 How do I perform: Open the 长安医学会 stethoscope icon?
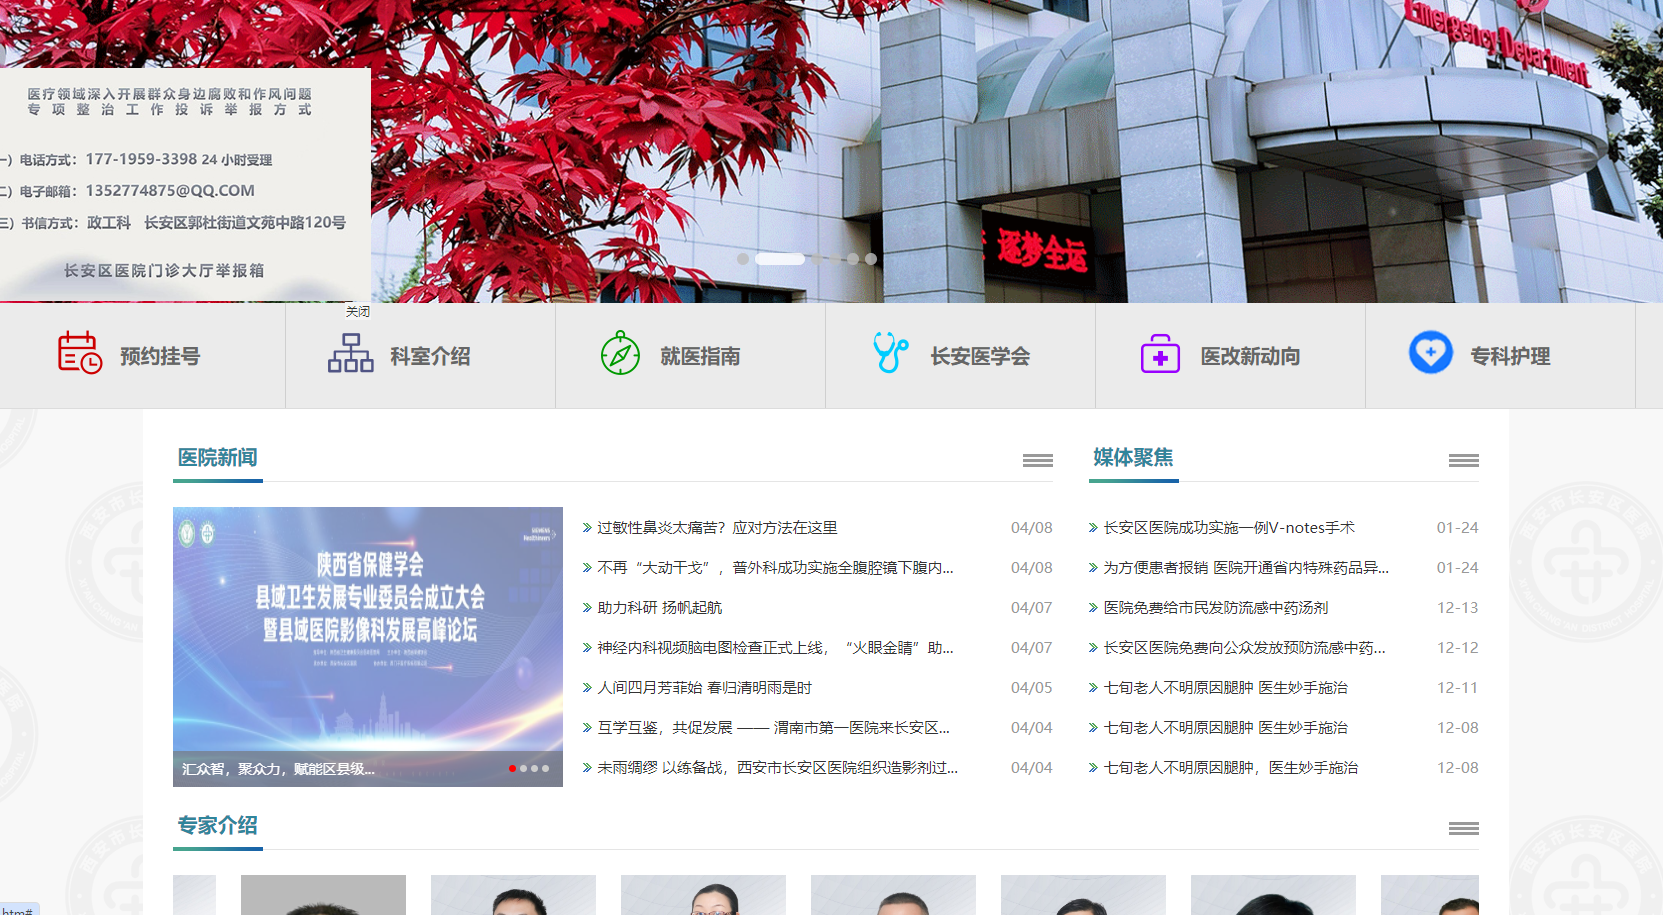coord(890,353)
